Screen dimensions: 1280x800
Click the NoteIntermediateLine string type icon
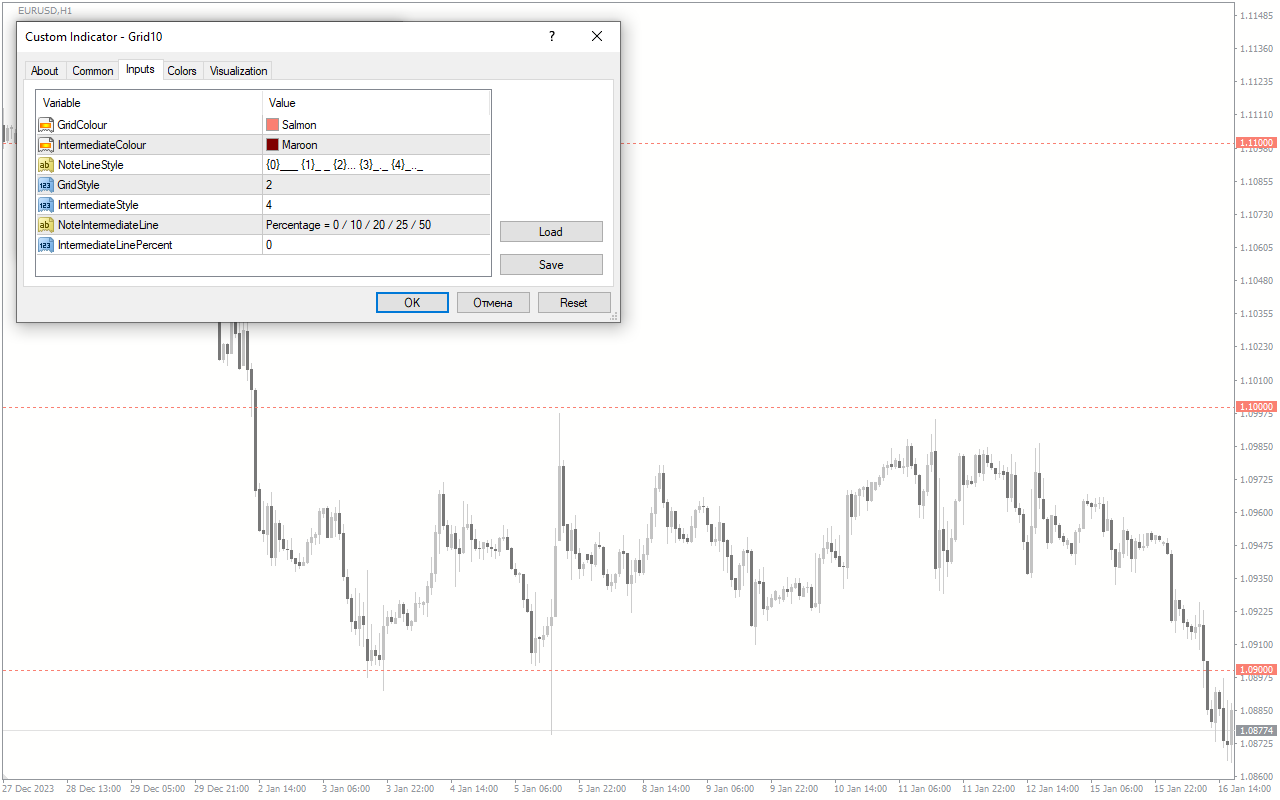45,225
